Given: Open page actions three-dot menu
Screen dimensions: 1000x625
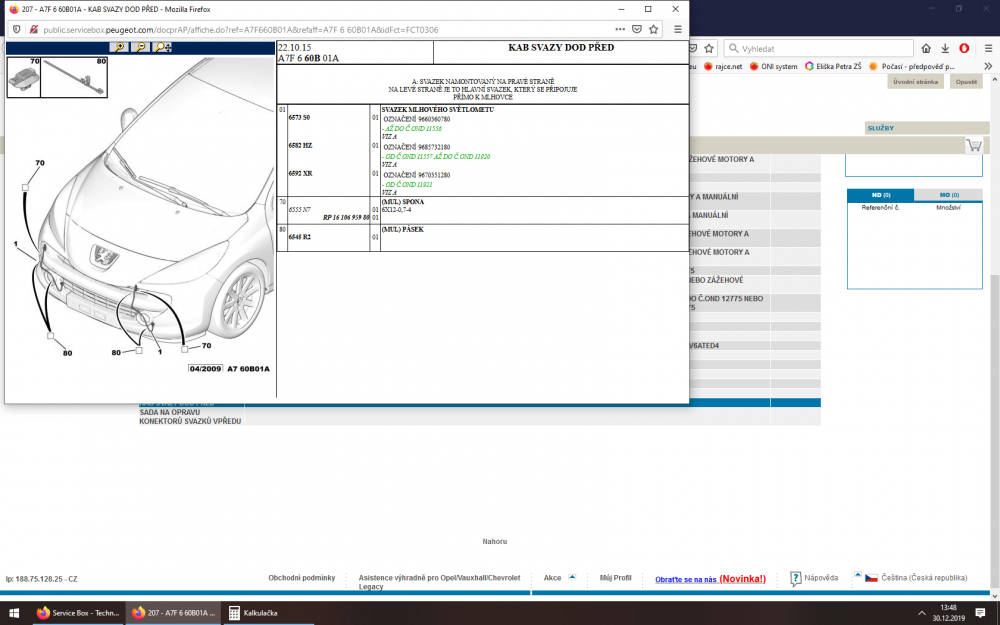Looking at the screenshot, I should tap(620, 29).
